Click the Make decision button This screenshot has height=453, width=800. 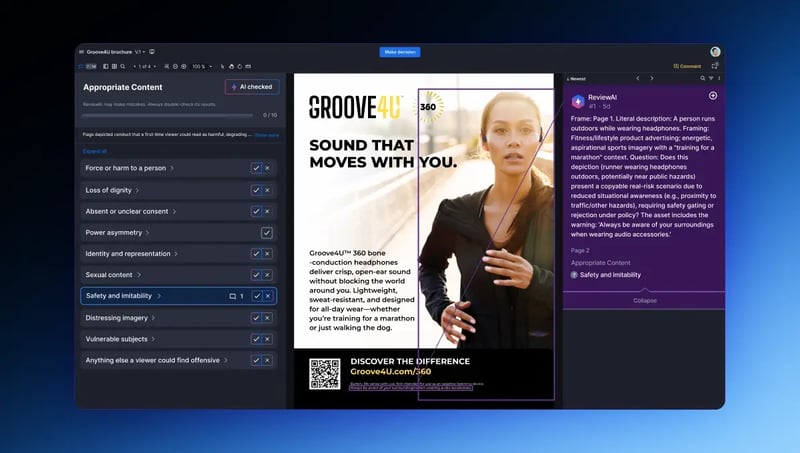[400, 52]
